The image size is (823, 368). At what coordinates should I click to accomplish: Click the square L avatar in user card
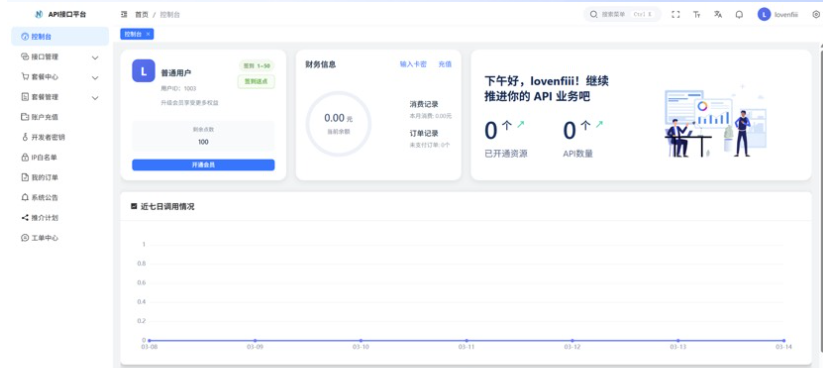[143, 71]
